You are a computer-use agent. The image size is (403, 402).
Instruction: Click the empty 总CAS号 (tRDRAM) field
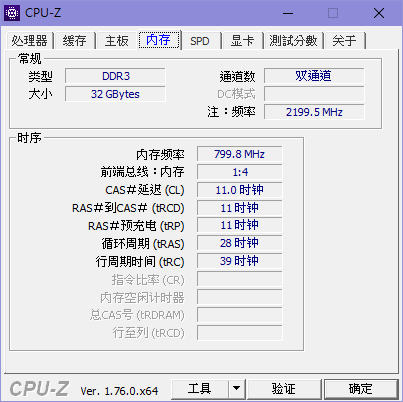pyautogui.click(x=239, y=315)
